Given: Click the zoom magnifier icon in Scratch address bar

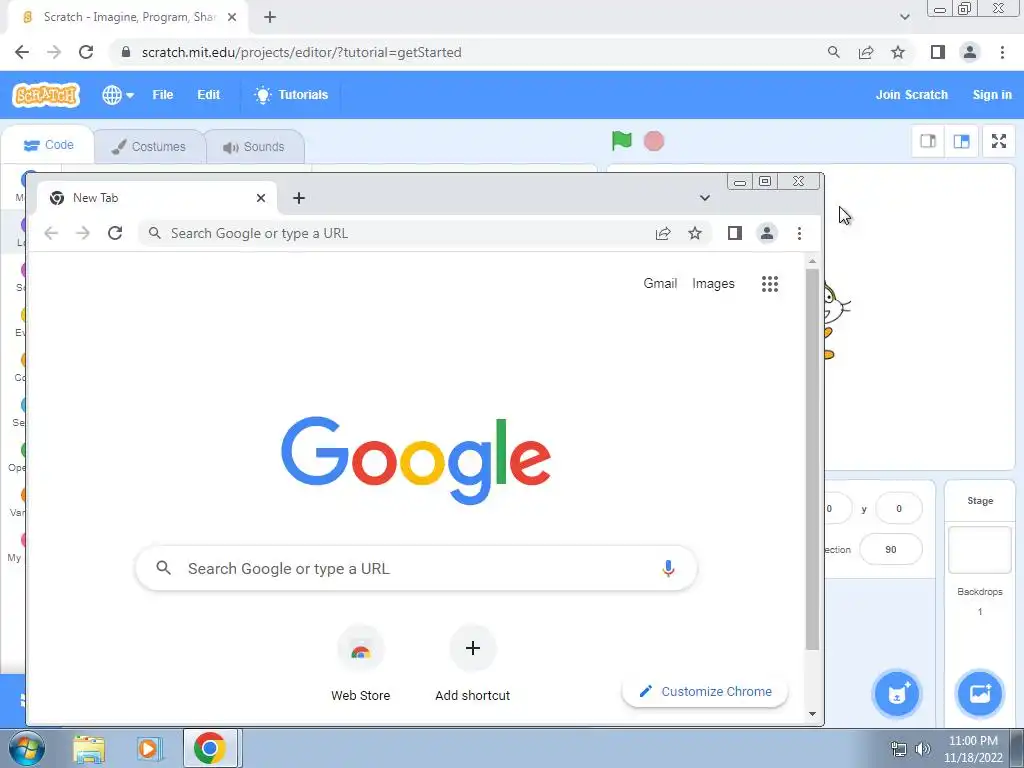Looking at the screenshot, I should 833,52.
